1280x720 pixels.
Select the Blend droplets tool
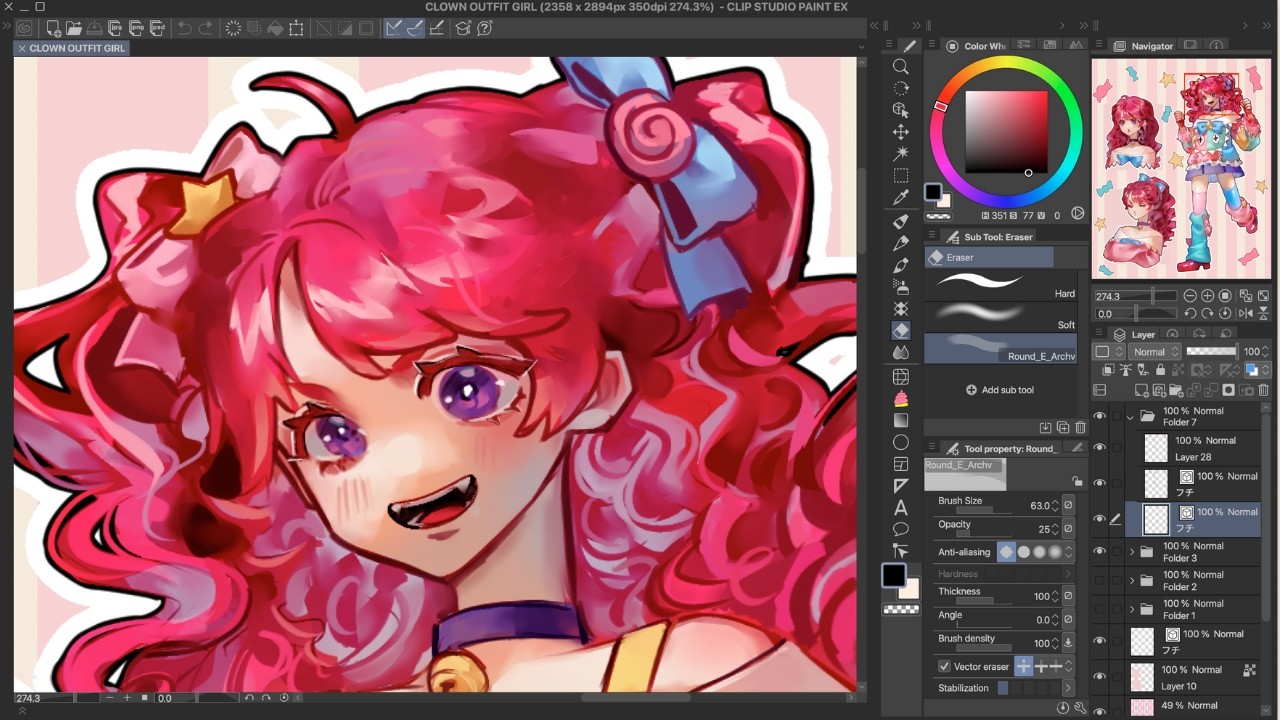tap(900, 353)
